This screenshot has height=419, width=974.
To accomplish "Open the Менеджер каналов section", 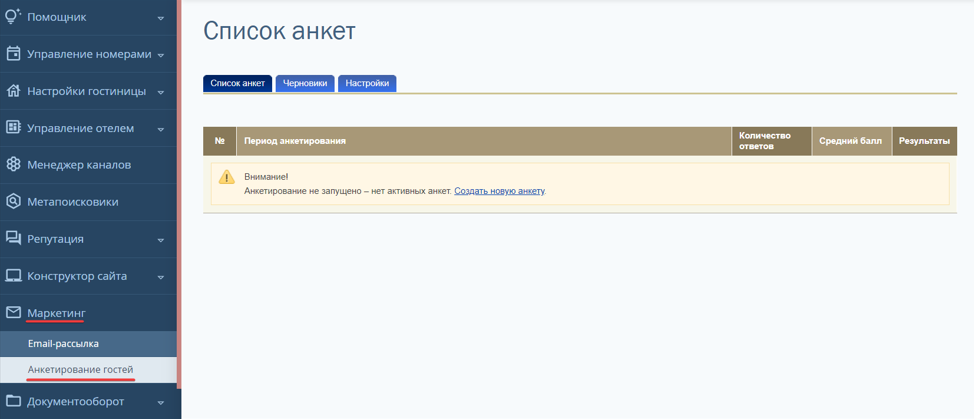I will tap(88, 165).
